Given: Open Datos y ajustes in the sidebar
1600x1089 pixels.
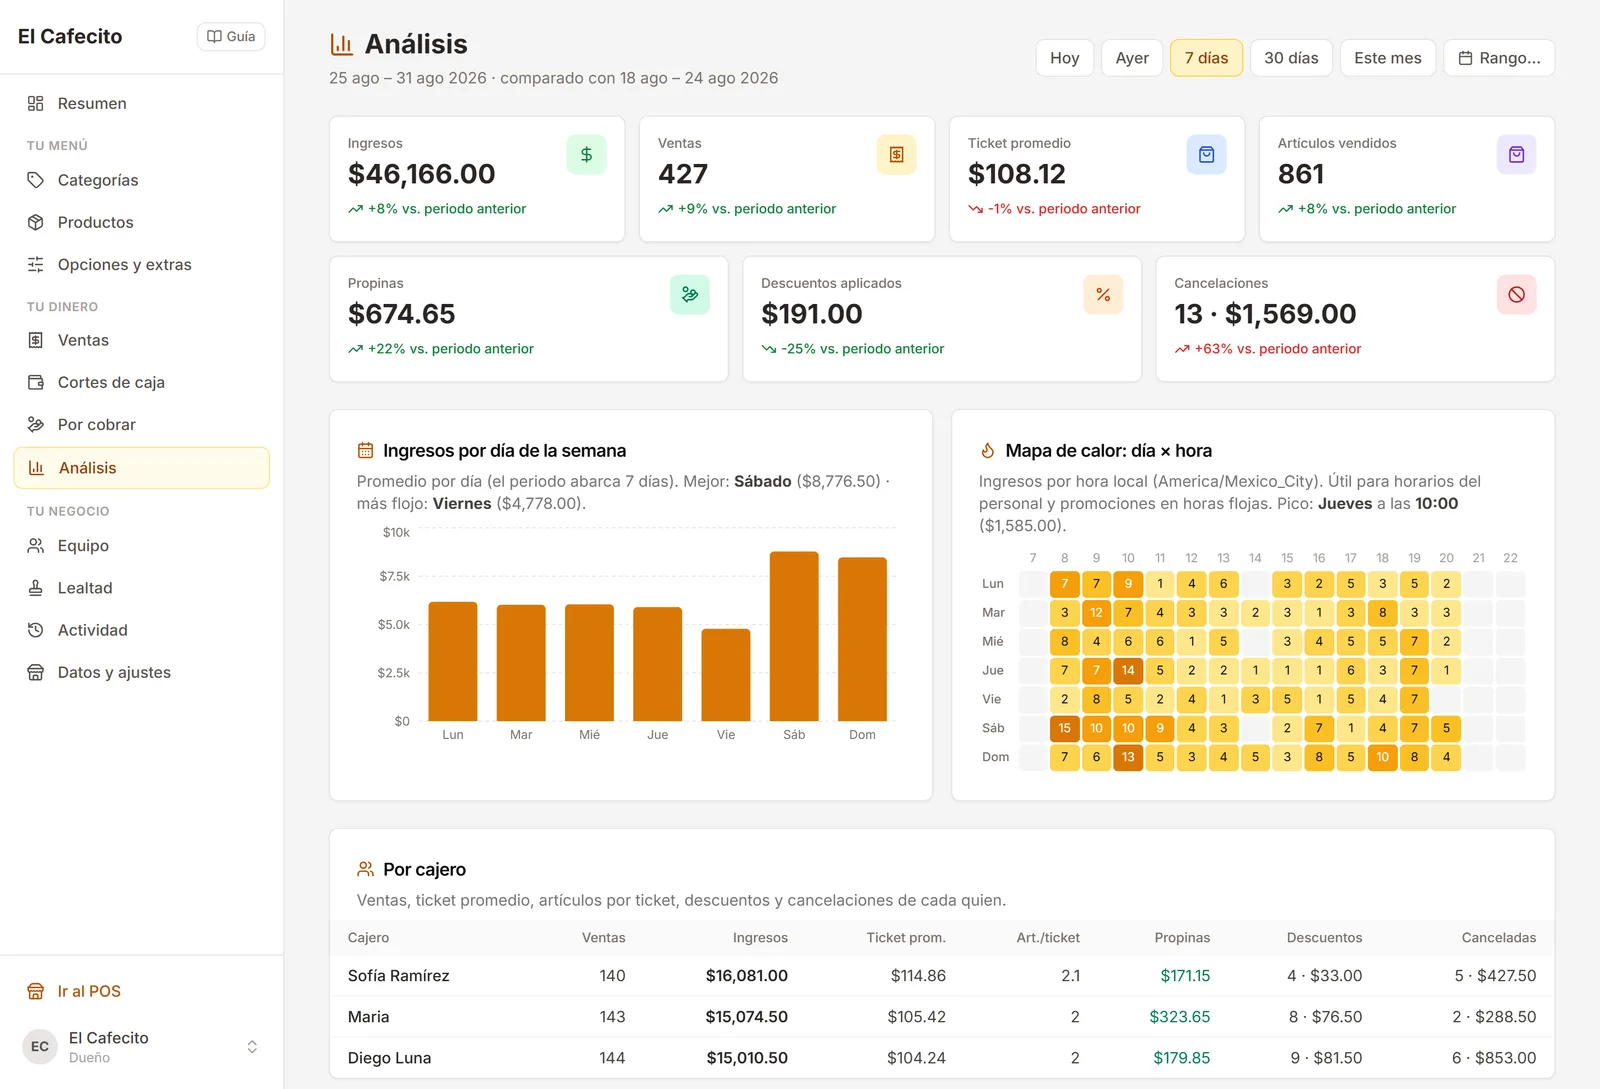Looking at the screenshot, I should coord(142,673).
